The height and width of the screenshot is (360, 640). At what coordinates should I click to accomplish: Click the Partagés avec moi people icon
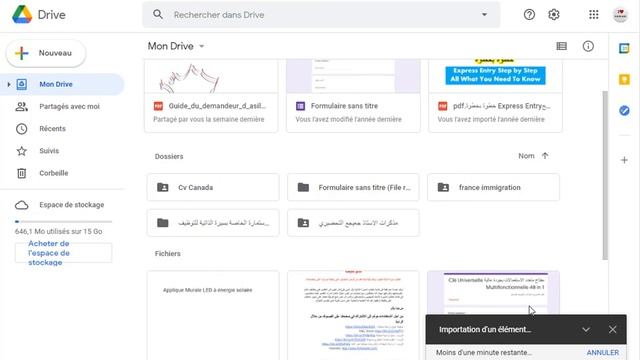[22, 107]
